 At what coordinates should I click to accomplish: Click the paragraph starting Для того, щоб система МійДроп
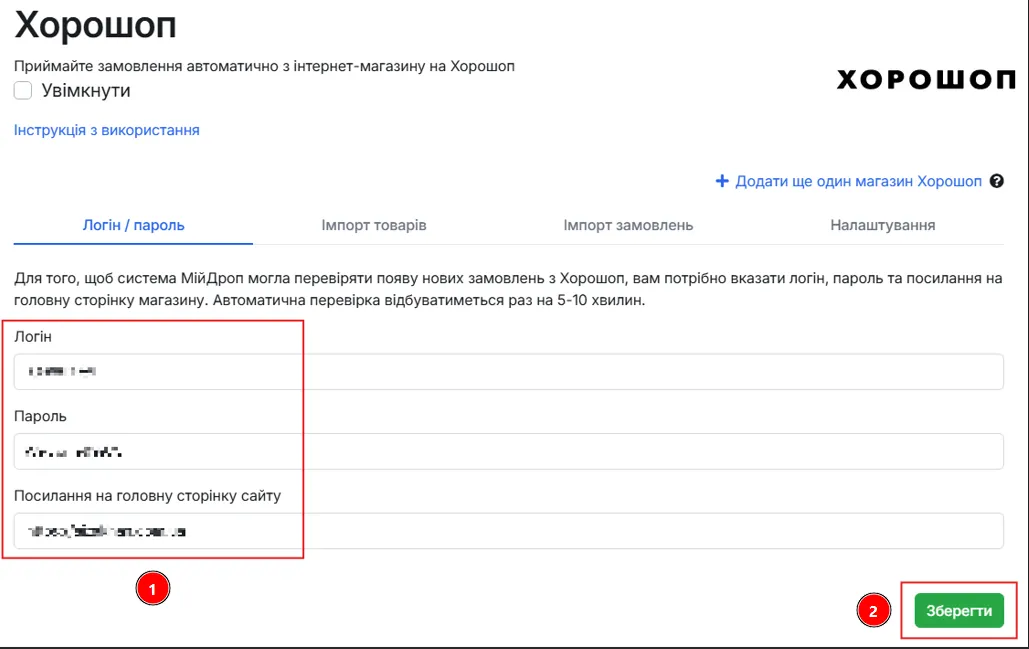pyautogui.click(x=508, y=289)
